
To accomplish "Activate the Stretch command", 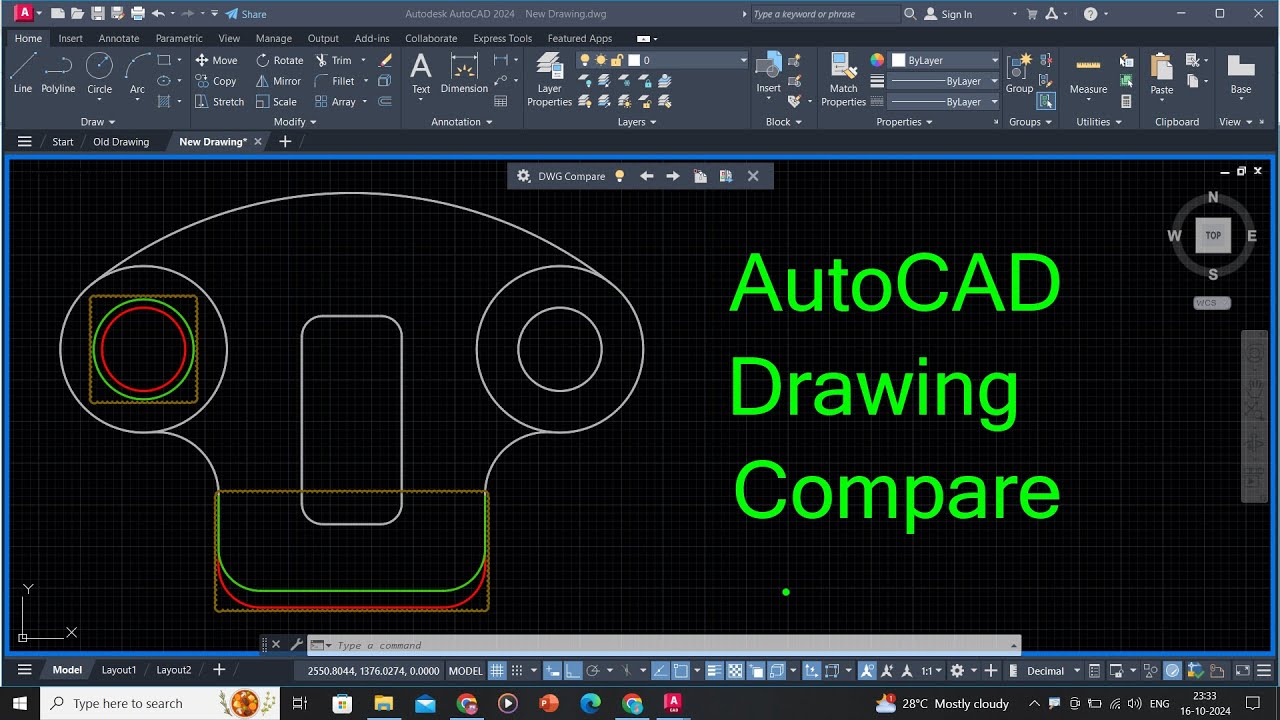I will pos(219,102).
